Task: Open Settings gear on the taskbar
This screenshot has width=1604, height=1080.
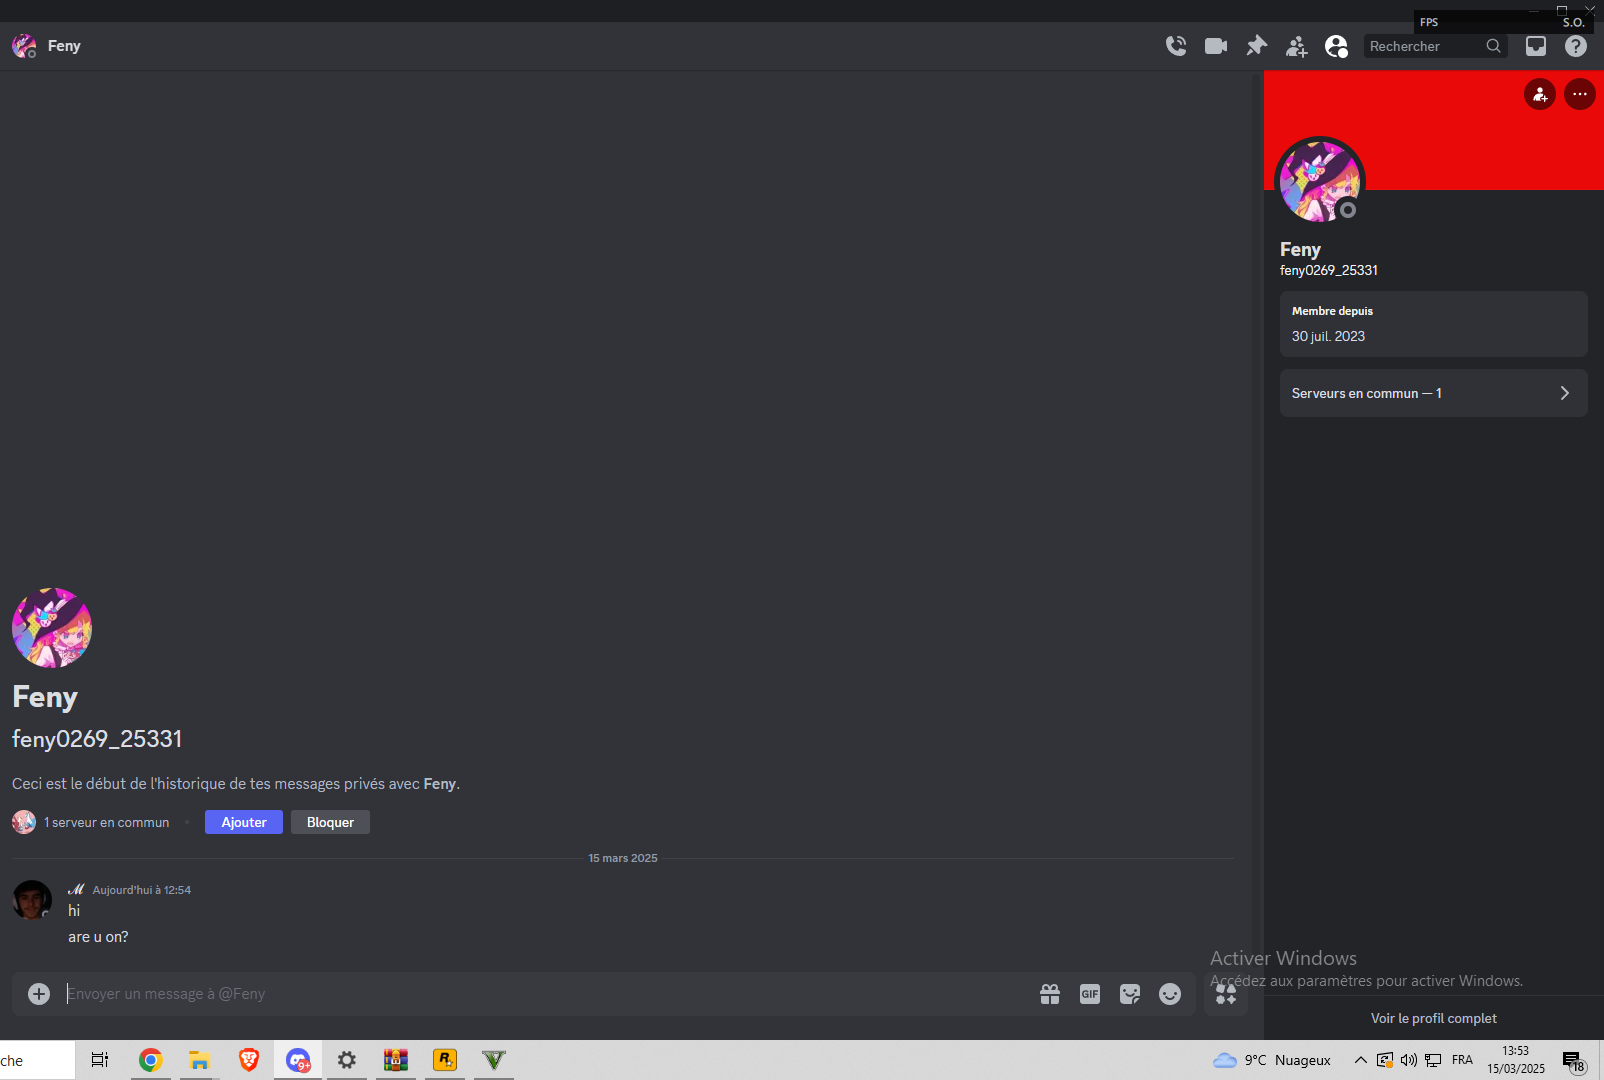Action: 347,1060
